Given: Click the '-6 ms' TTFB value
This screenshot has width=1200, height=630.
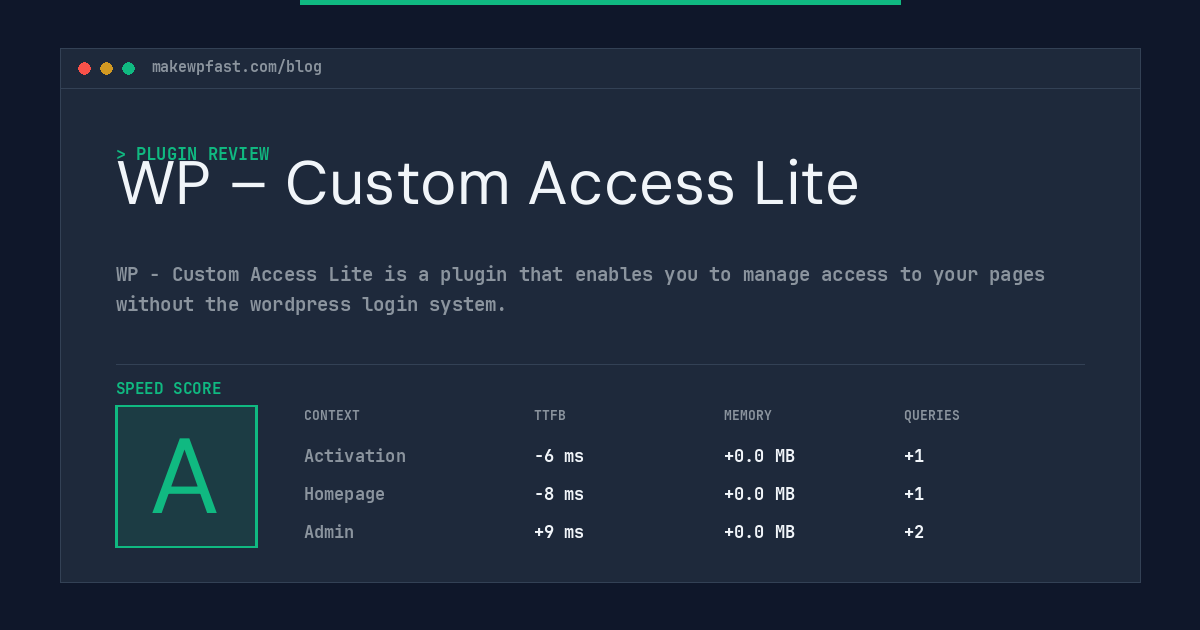Looking at the screenshot, I should click(559, 456).
